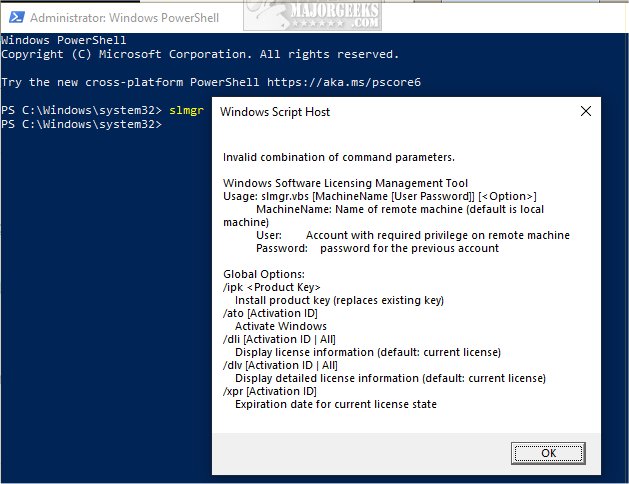Click the Windows Script Host dialog title
Viewport: 629px width, 484px height.
click(x=275, y=112)
